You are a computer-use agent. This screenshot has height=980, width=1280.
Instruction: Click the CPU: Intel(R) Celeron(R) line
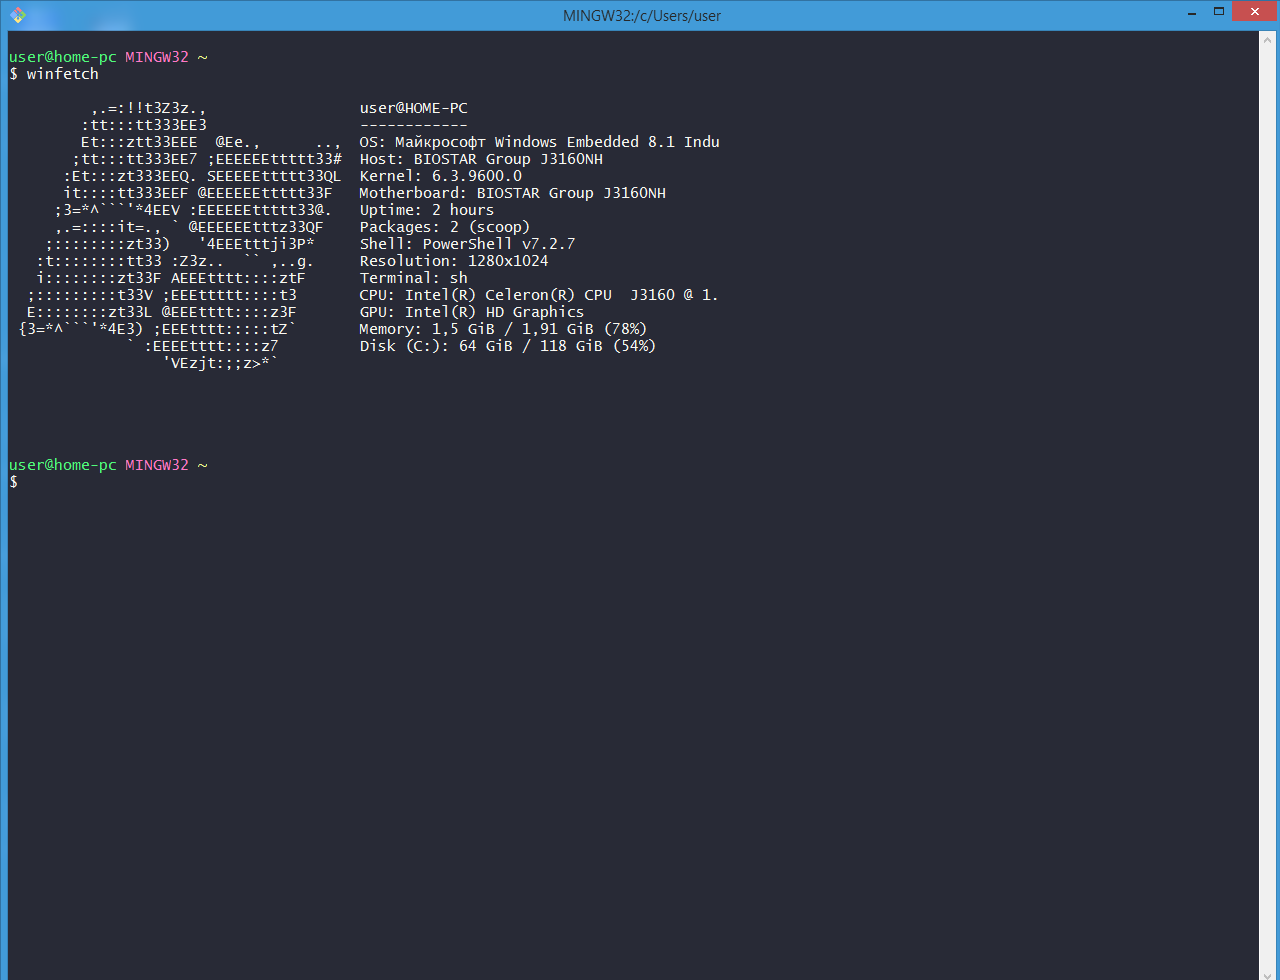[x=539, y=295]
